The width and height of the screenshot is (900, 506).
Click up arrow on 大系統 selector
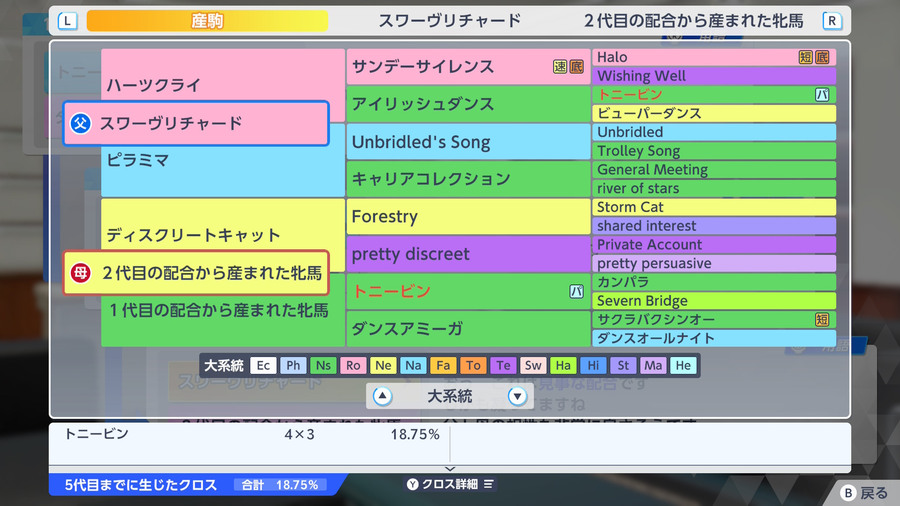pyautogui.click(x=382, y=396)
